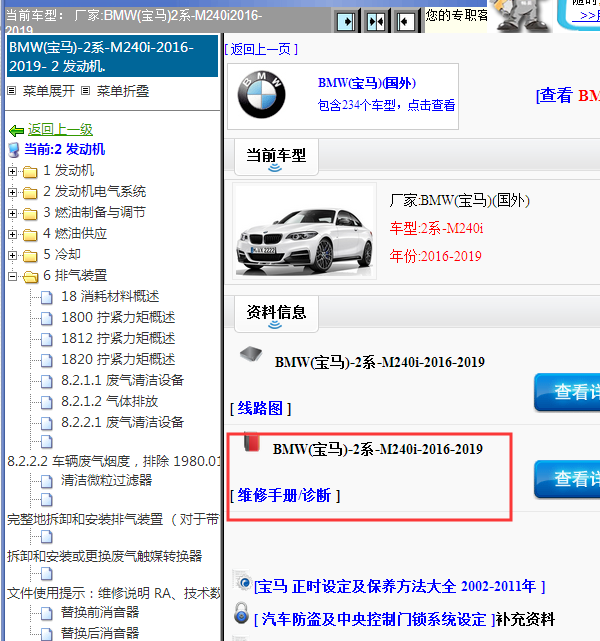The image size is (600, 641).
Task: Click the 查看 BM link at right edge
Action: point(568,96)
